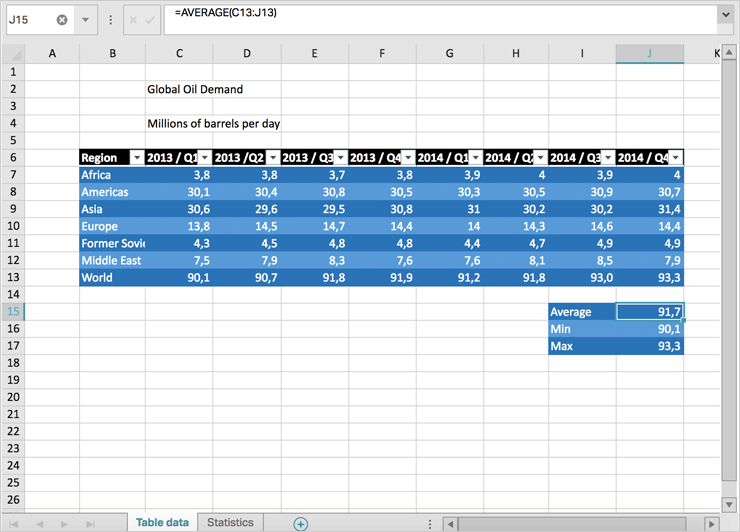Click the formula cancel X icon
Image resolution: width=740 pixels, height=532 pixels.
(x=134, y=20)
